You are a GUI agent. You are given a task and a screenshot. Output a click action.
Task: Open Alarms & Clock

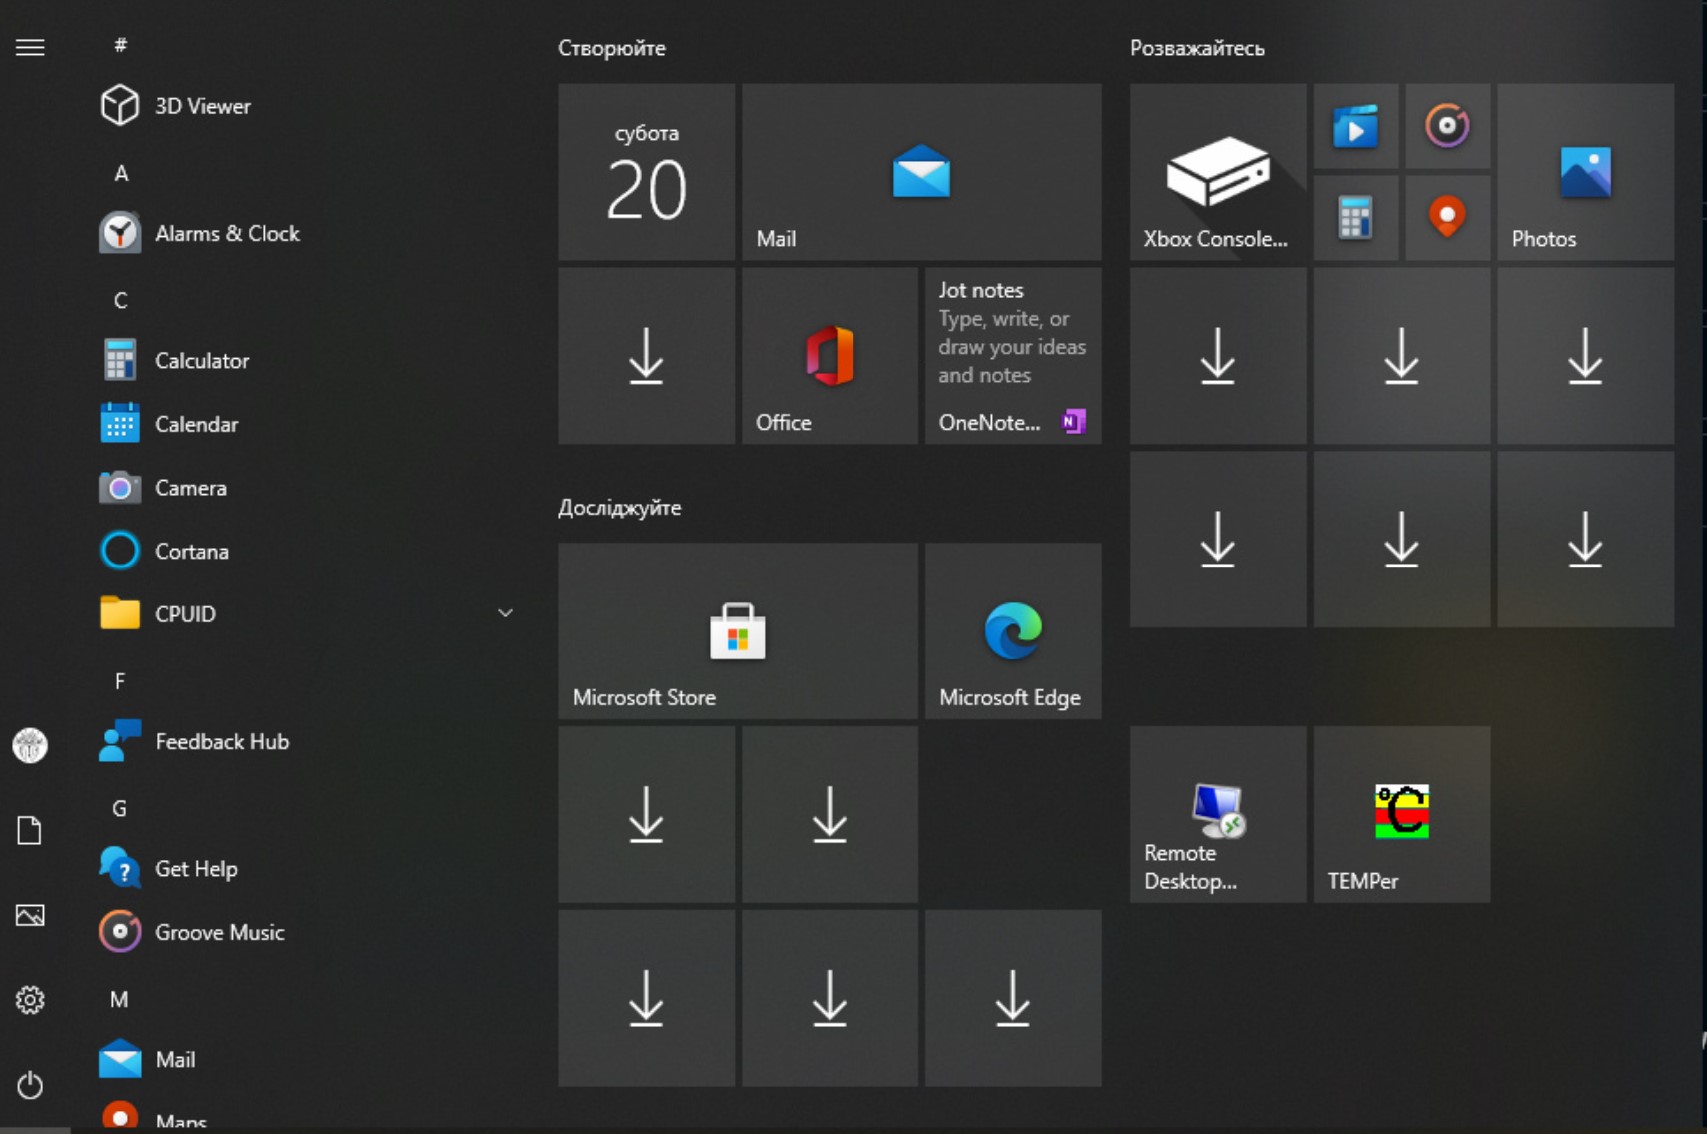227,233
